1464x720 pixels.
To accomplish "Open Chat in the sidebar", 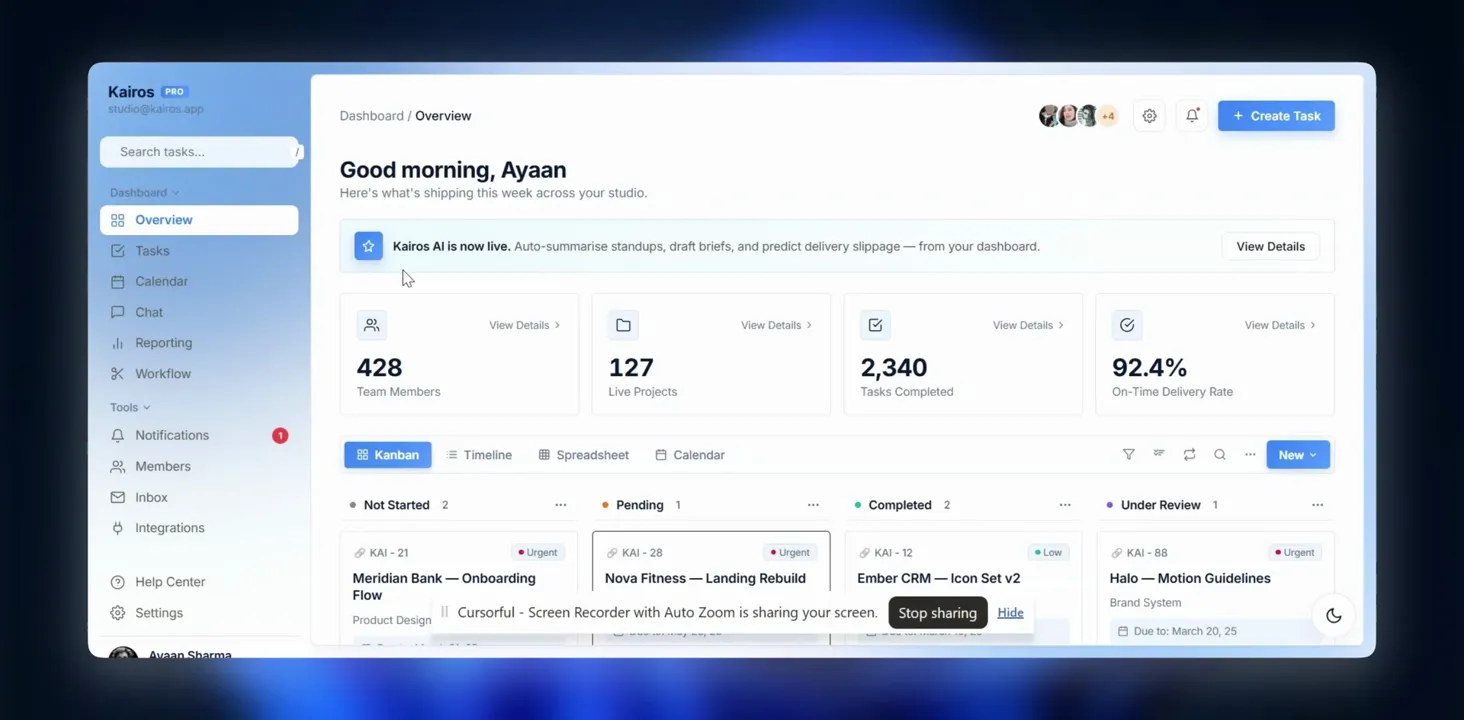I will click(199, 313).
